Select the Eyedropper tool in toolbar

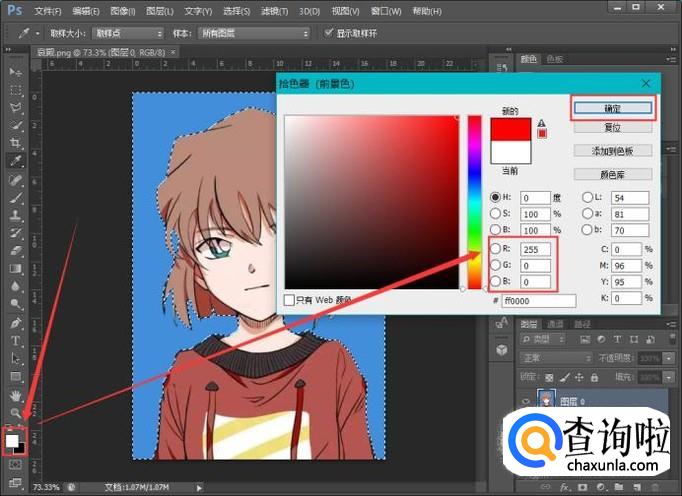click(16, 161)
